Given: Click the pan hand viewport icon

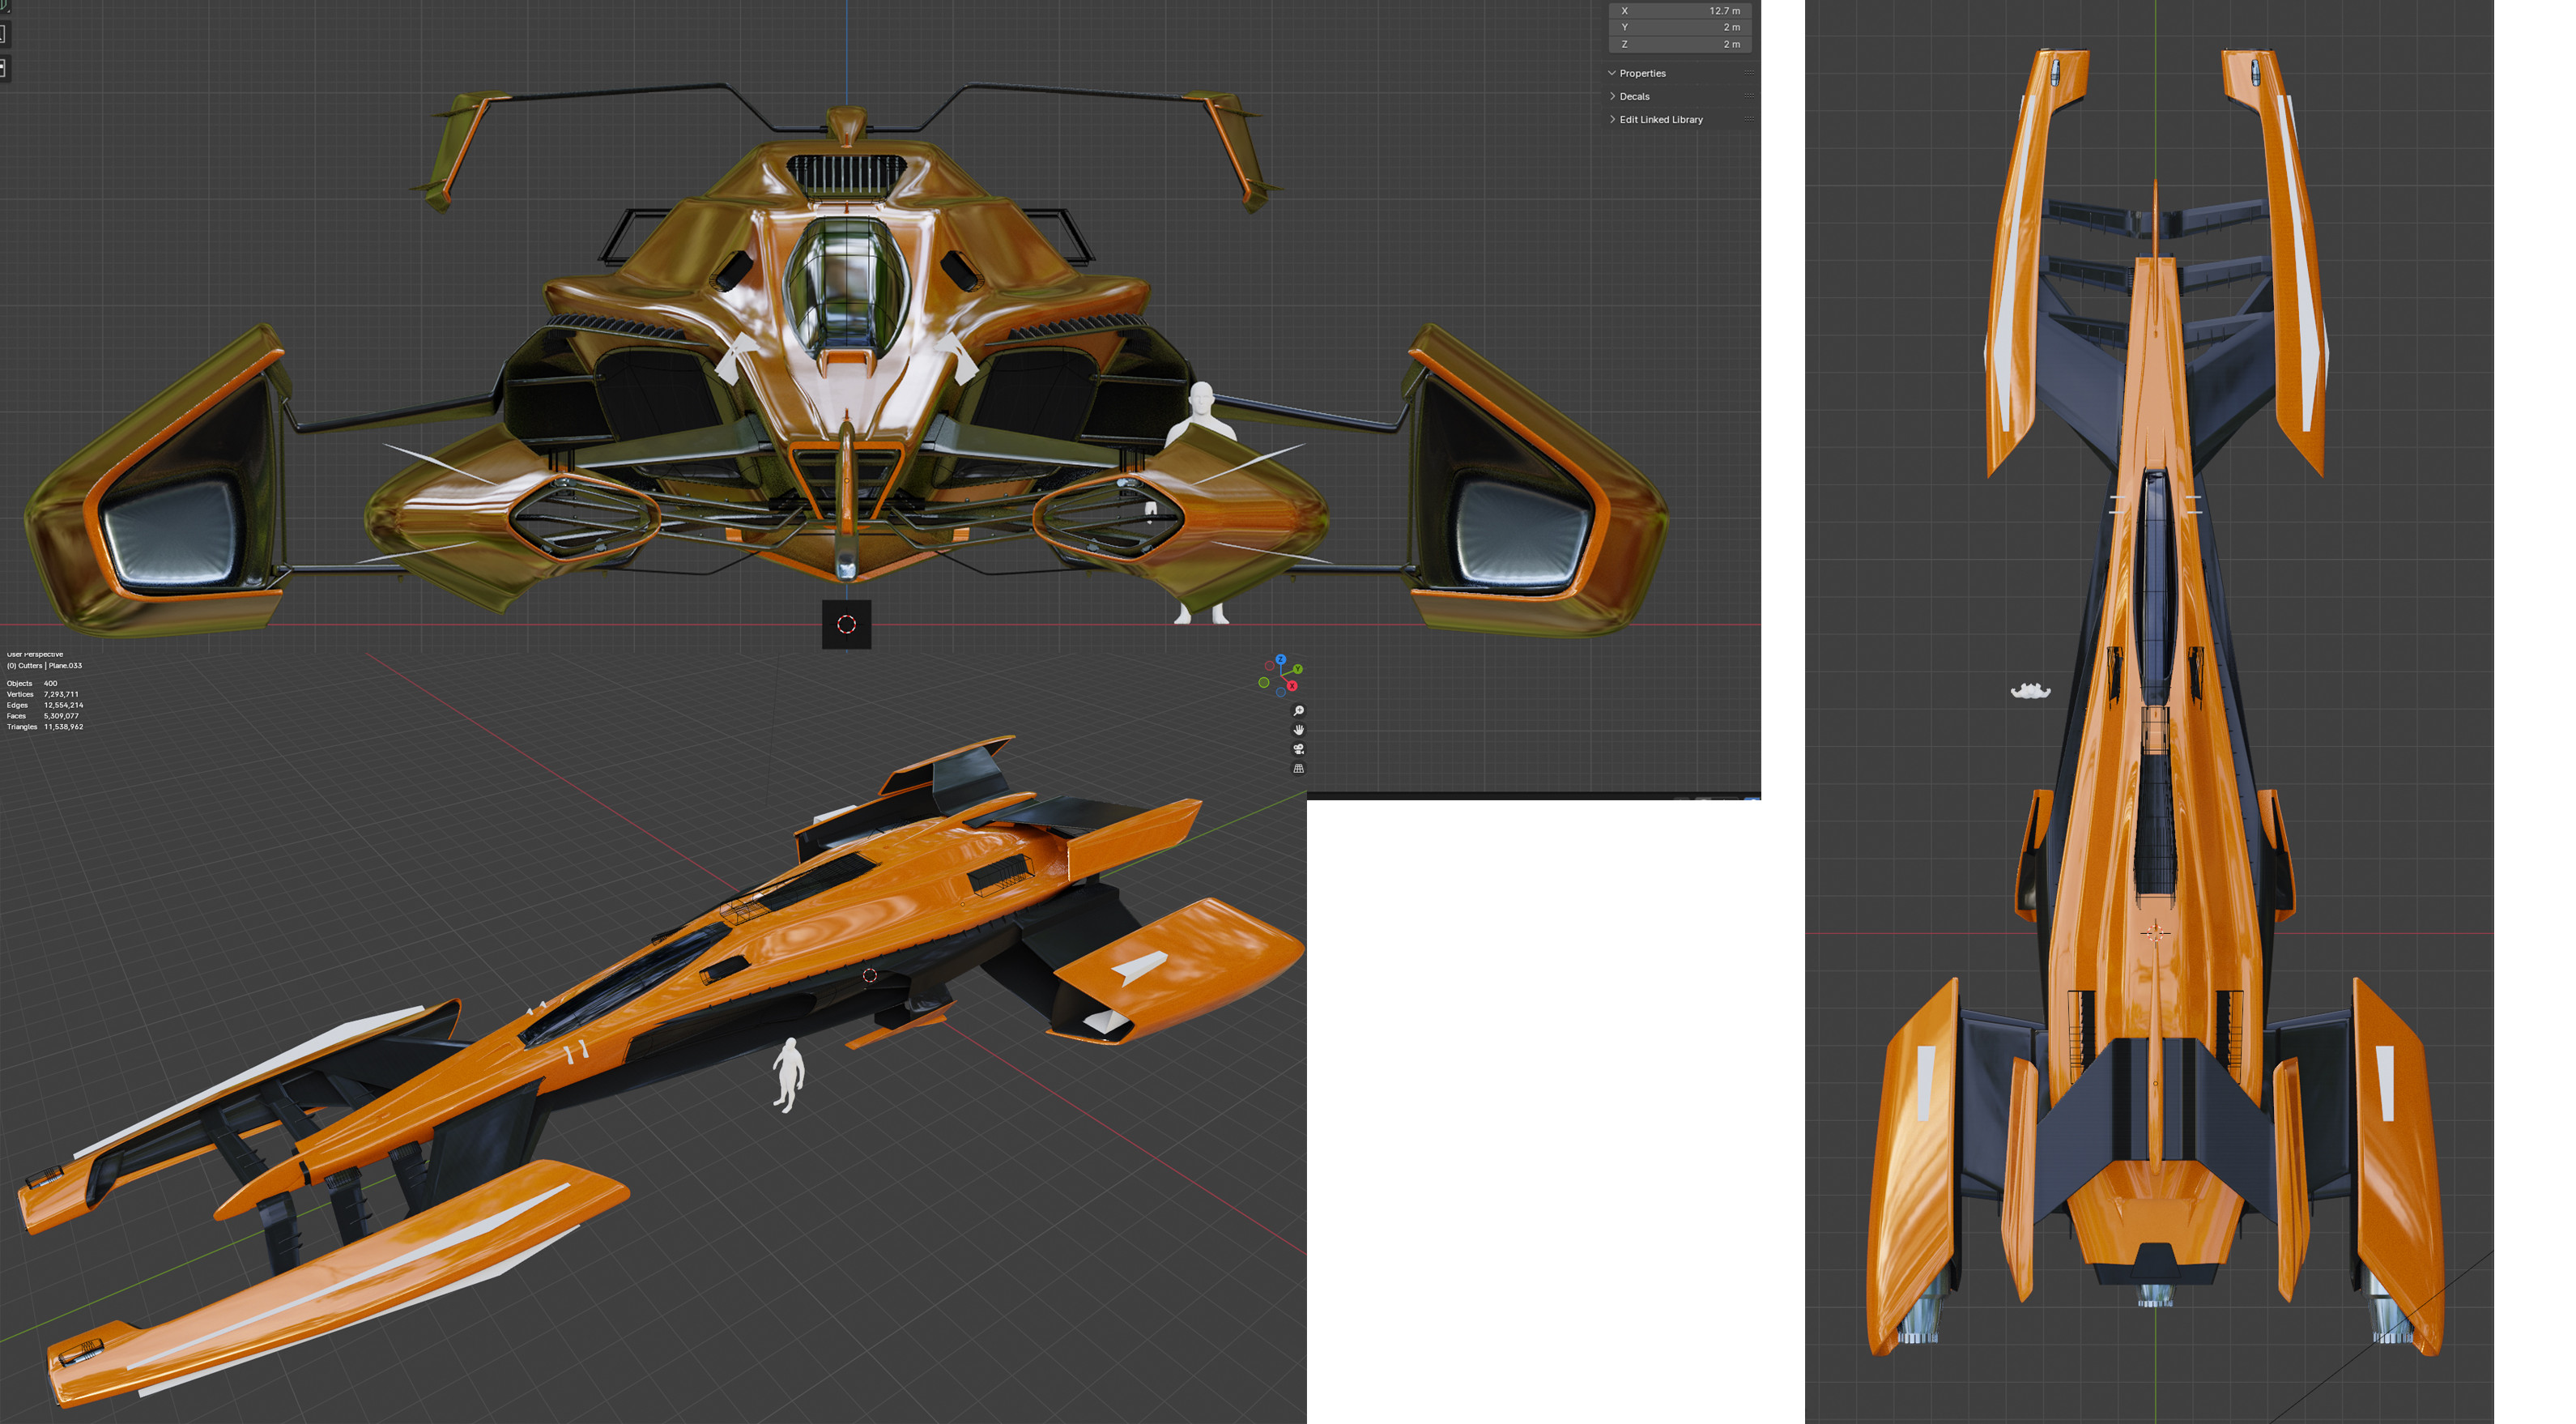Looking at the screenshot, I should coord(1299,730).
